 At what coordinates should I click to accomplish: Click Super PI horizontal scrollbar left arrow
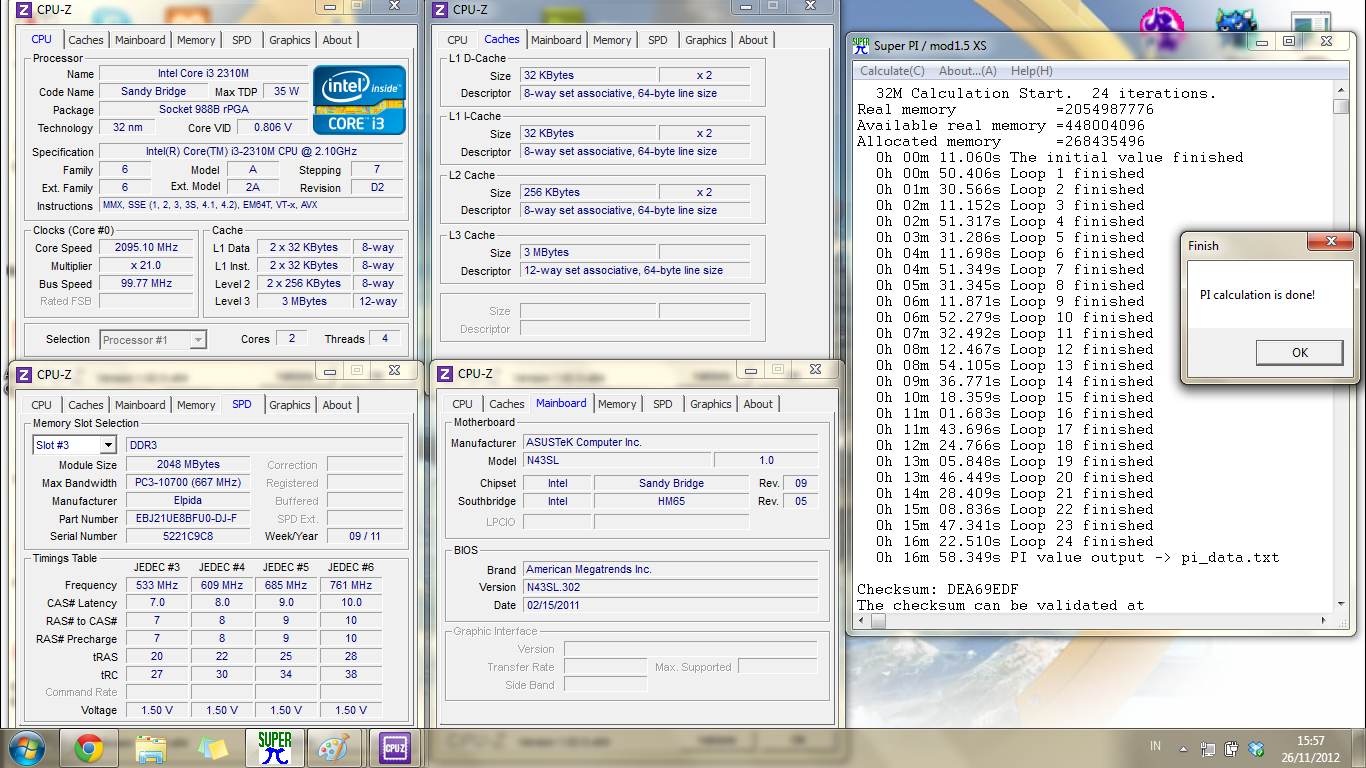pos(863,621)
